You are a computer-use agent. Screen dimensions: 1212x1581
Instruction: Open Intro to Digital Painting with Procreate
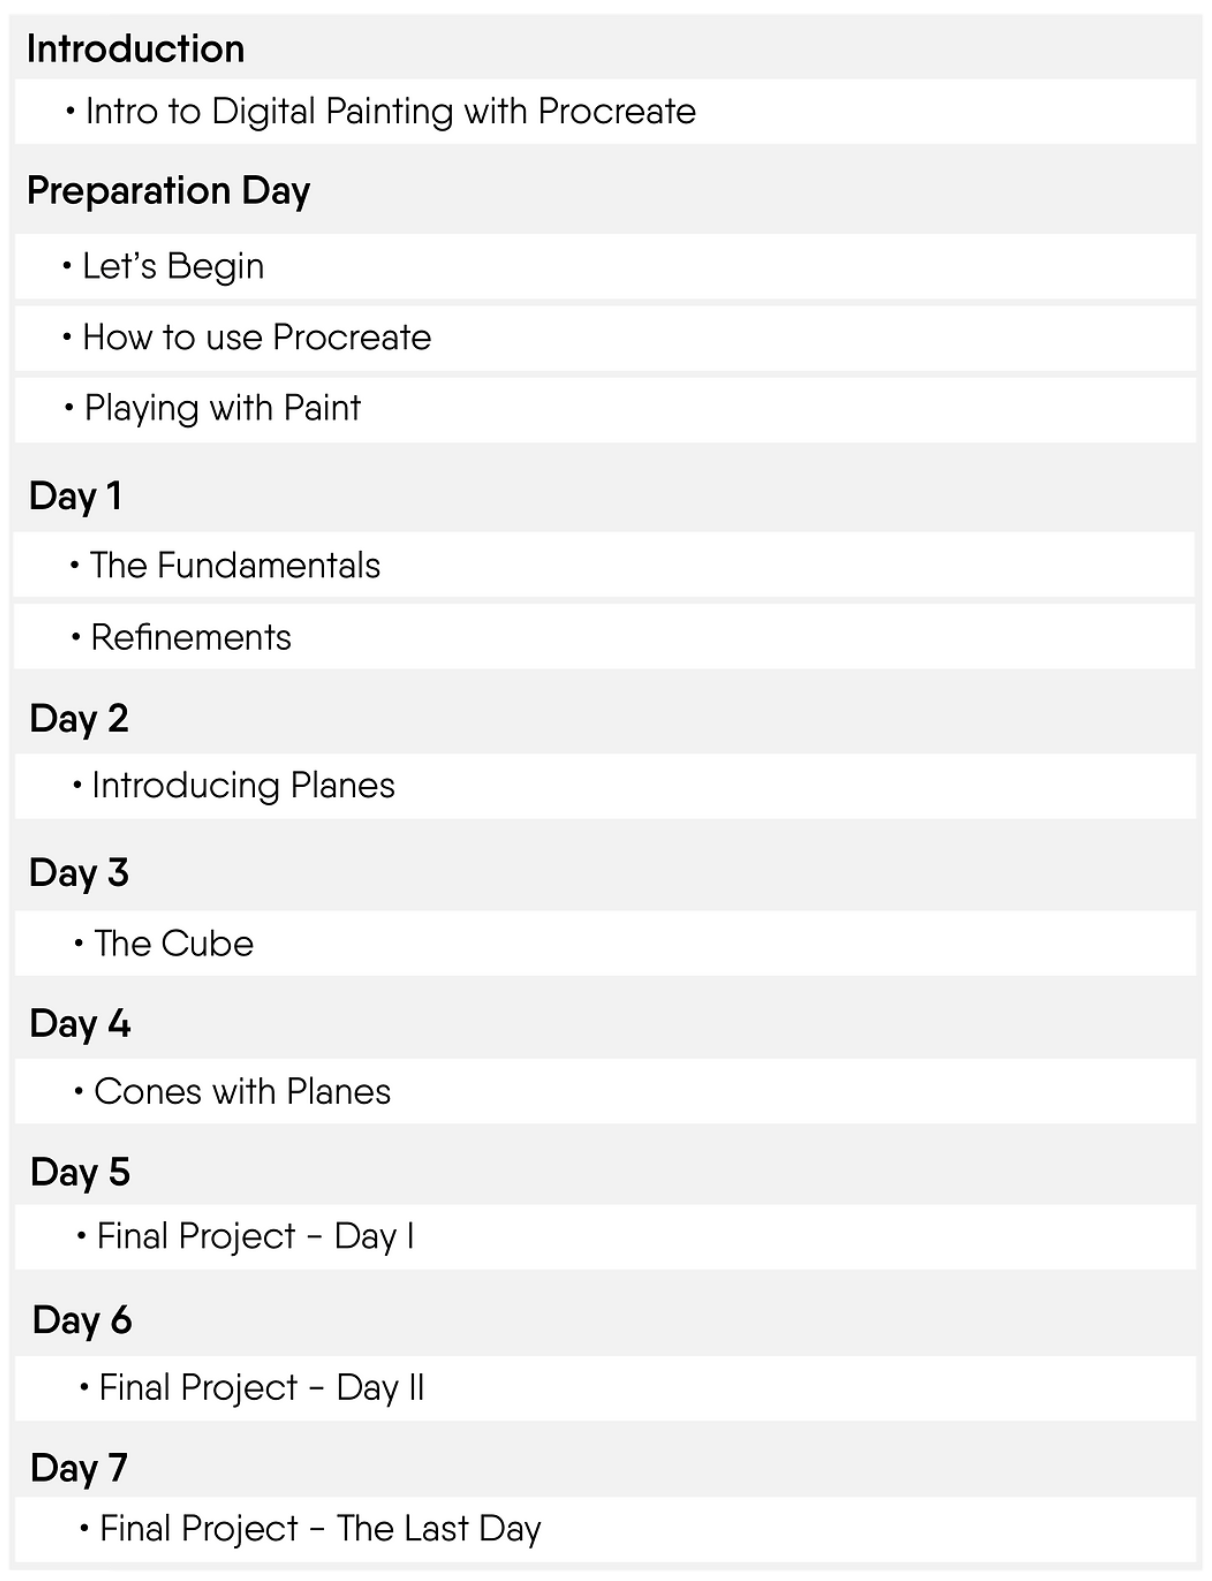(x=390, y=111)
